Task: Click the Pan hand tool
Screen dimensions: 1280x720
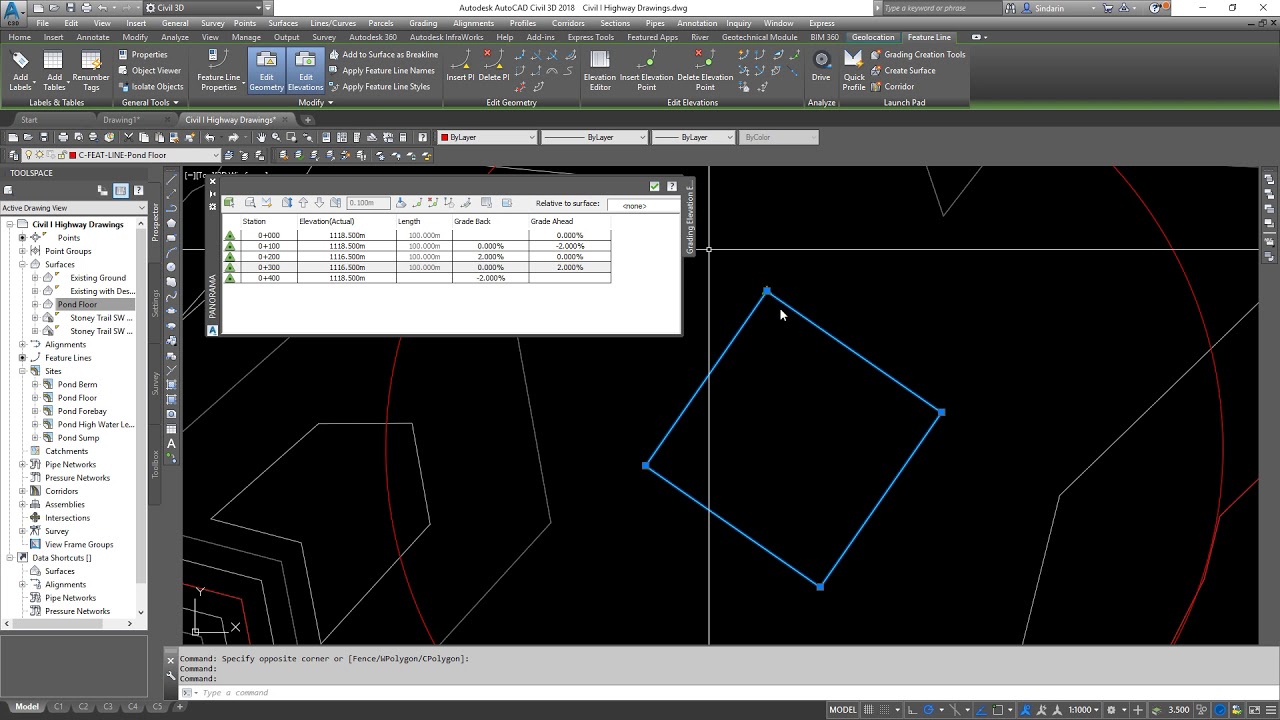Action: (261, 137)
